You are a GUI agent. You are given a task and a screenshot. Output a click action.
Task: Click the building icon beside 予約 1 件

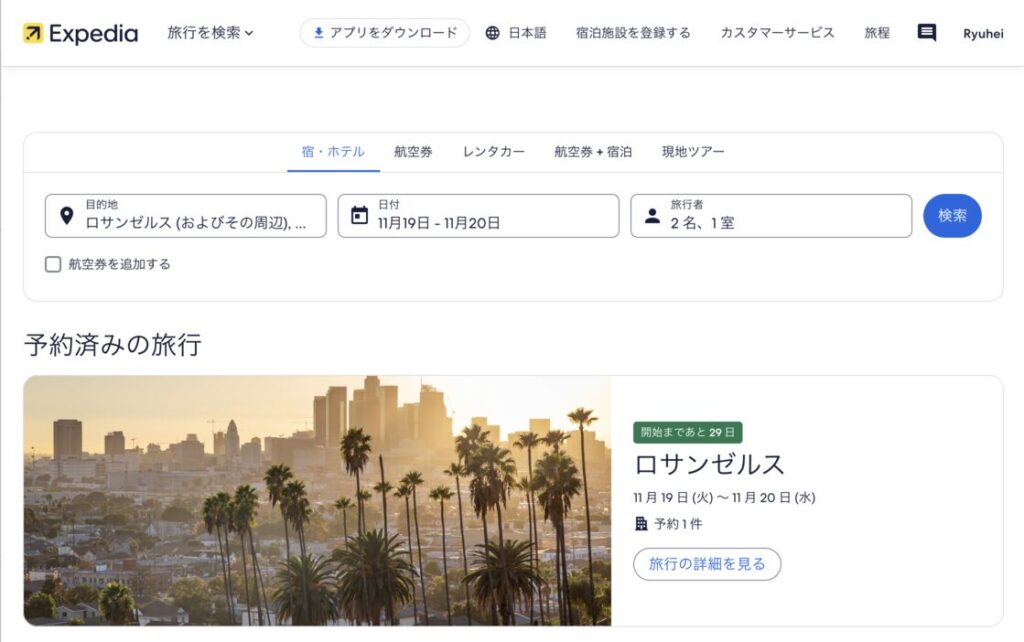(641, 524)
